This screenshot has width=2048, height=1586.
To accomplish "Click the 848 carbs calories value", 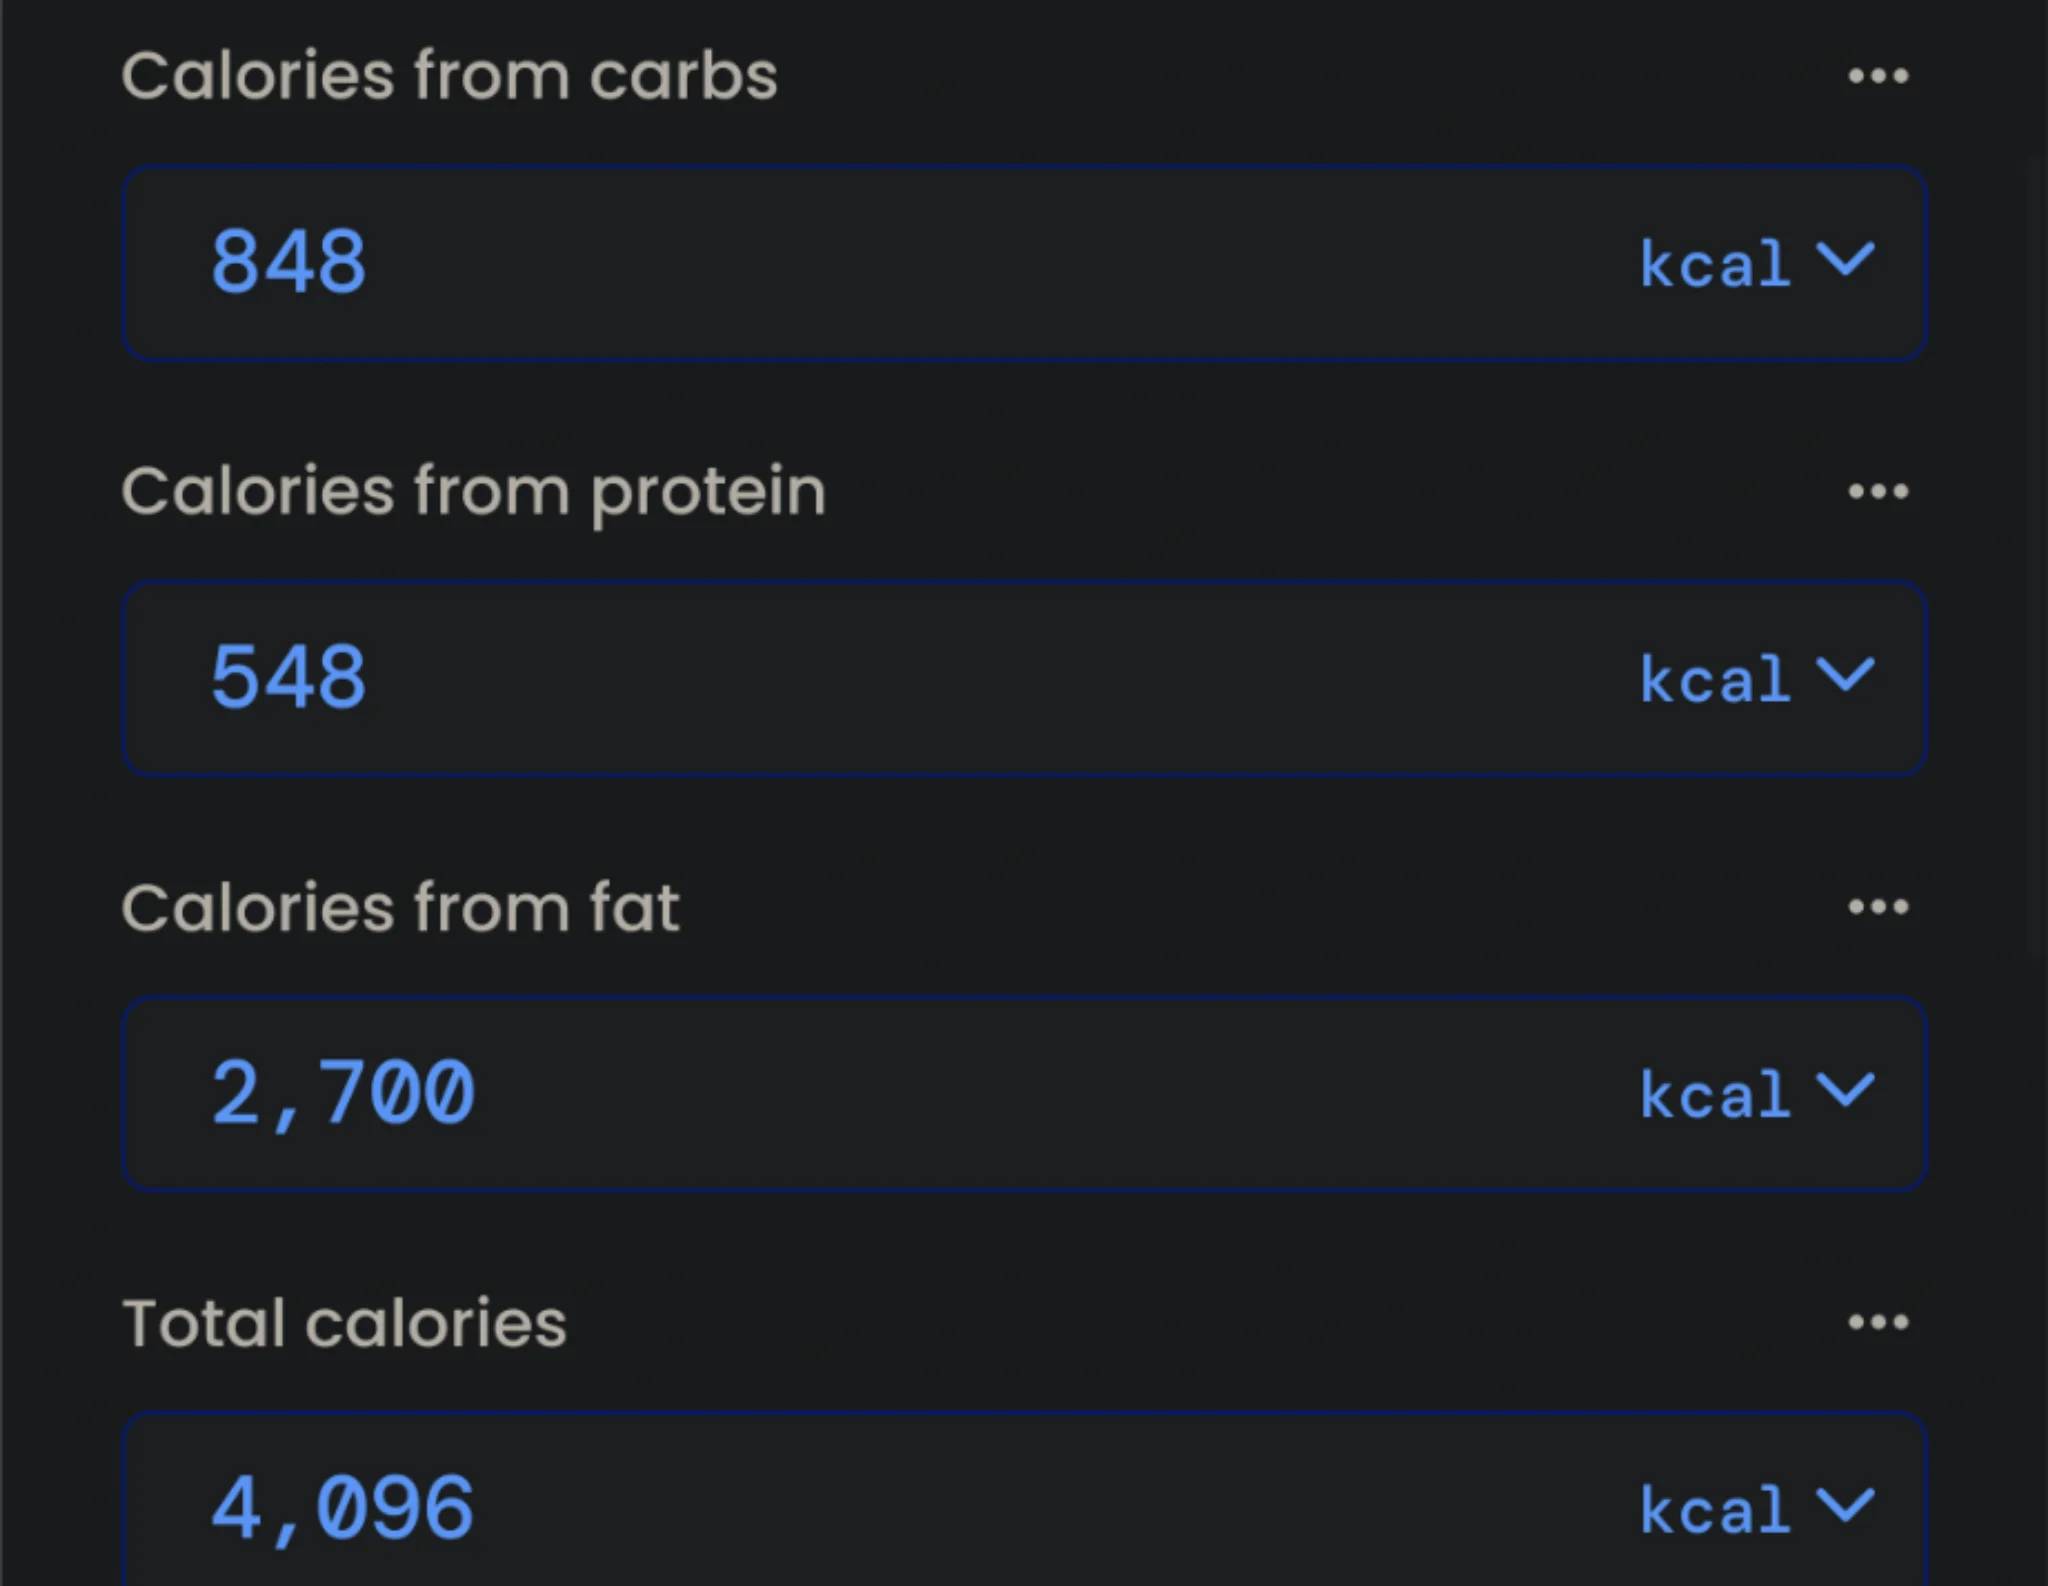I will [289, 262].
